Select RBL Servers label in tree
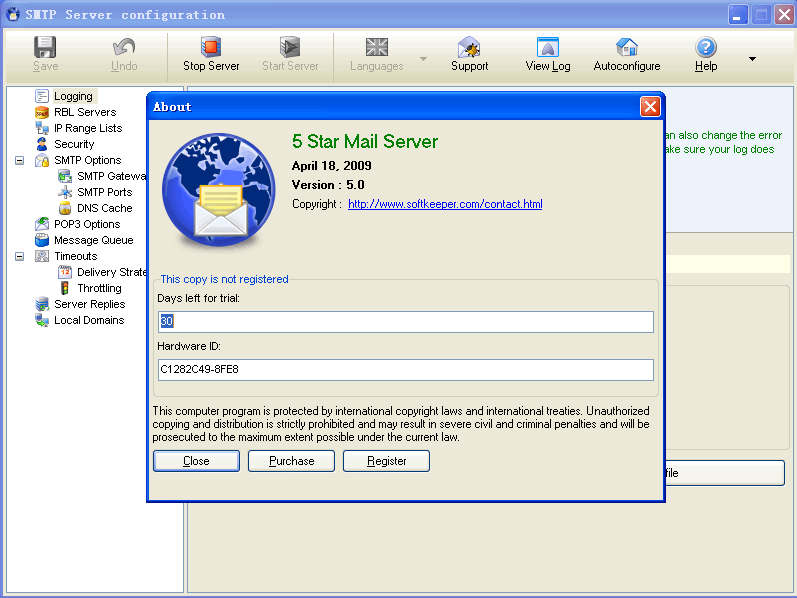This screenshot has width=797, height=598. [85, 112]
